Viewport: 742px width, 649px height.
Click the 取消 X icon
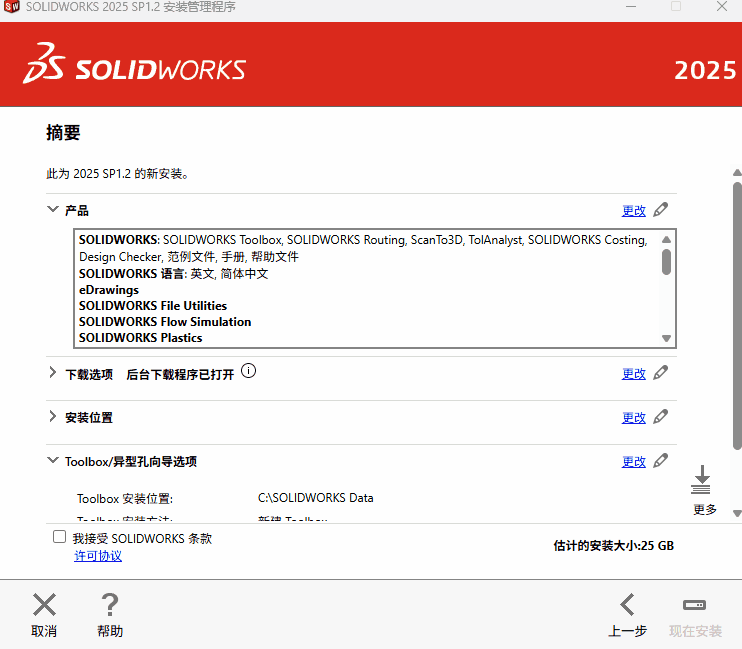[44, 605]
